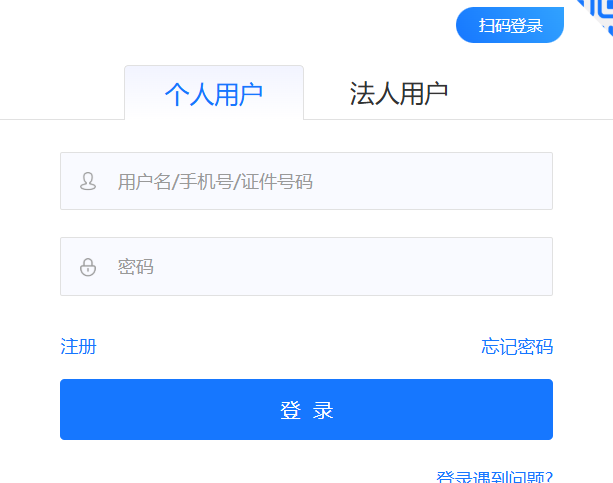Switch to the 个人用户 tab
Viewport: 613px width, 483px height.
(213, 94)
